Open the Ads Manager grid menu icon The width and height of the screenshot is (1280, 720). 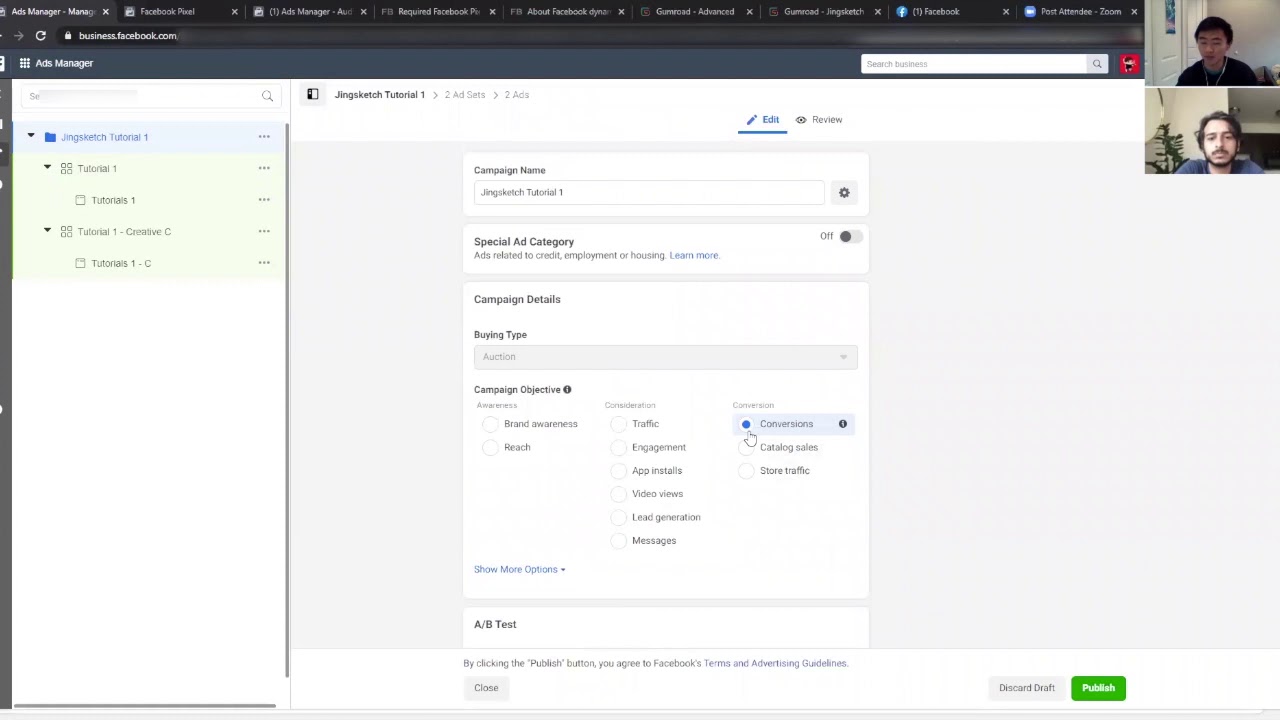click(x=24, y=63)
